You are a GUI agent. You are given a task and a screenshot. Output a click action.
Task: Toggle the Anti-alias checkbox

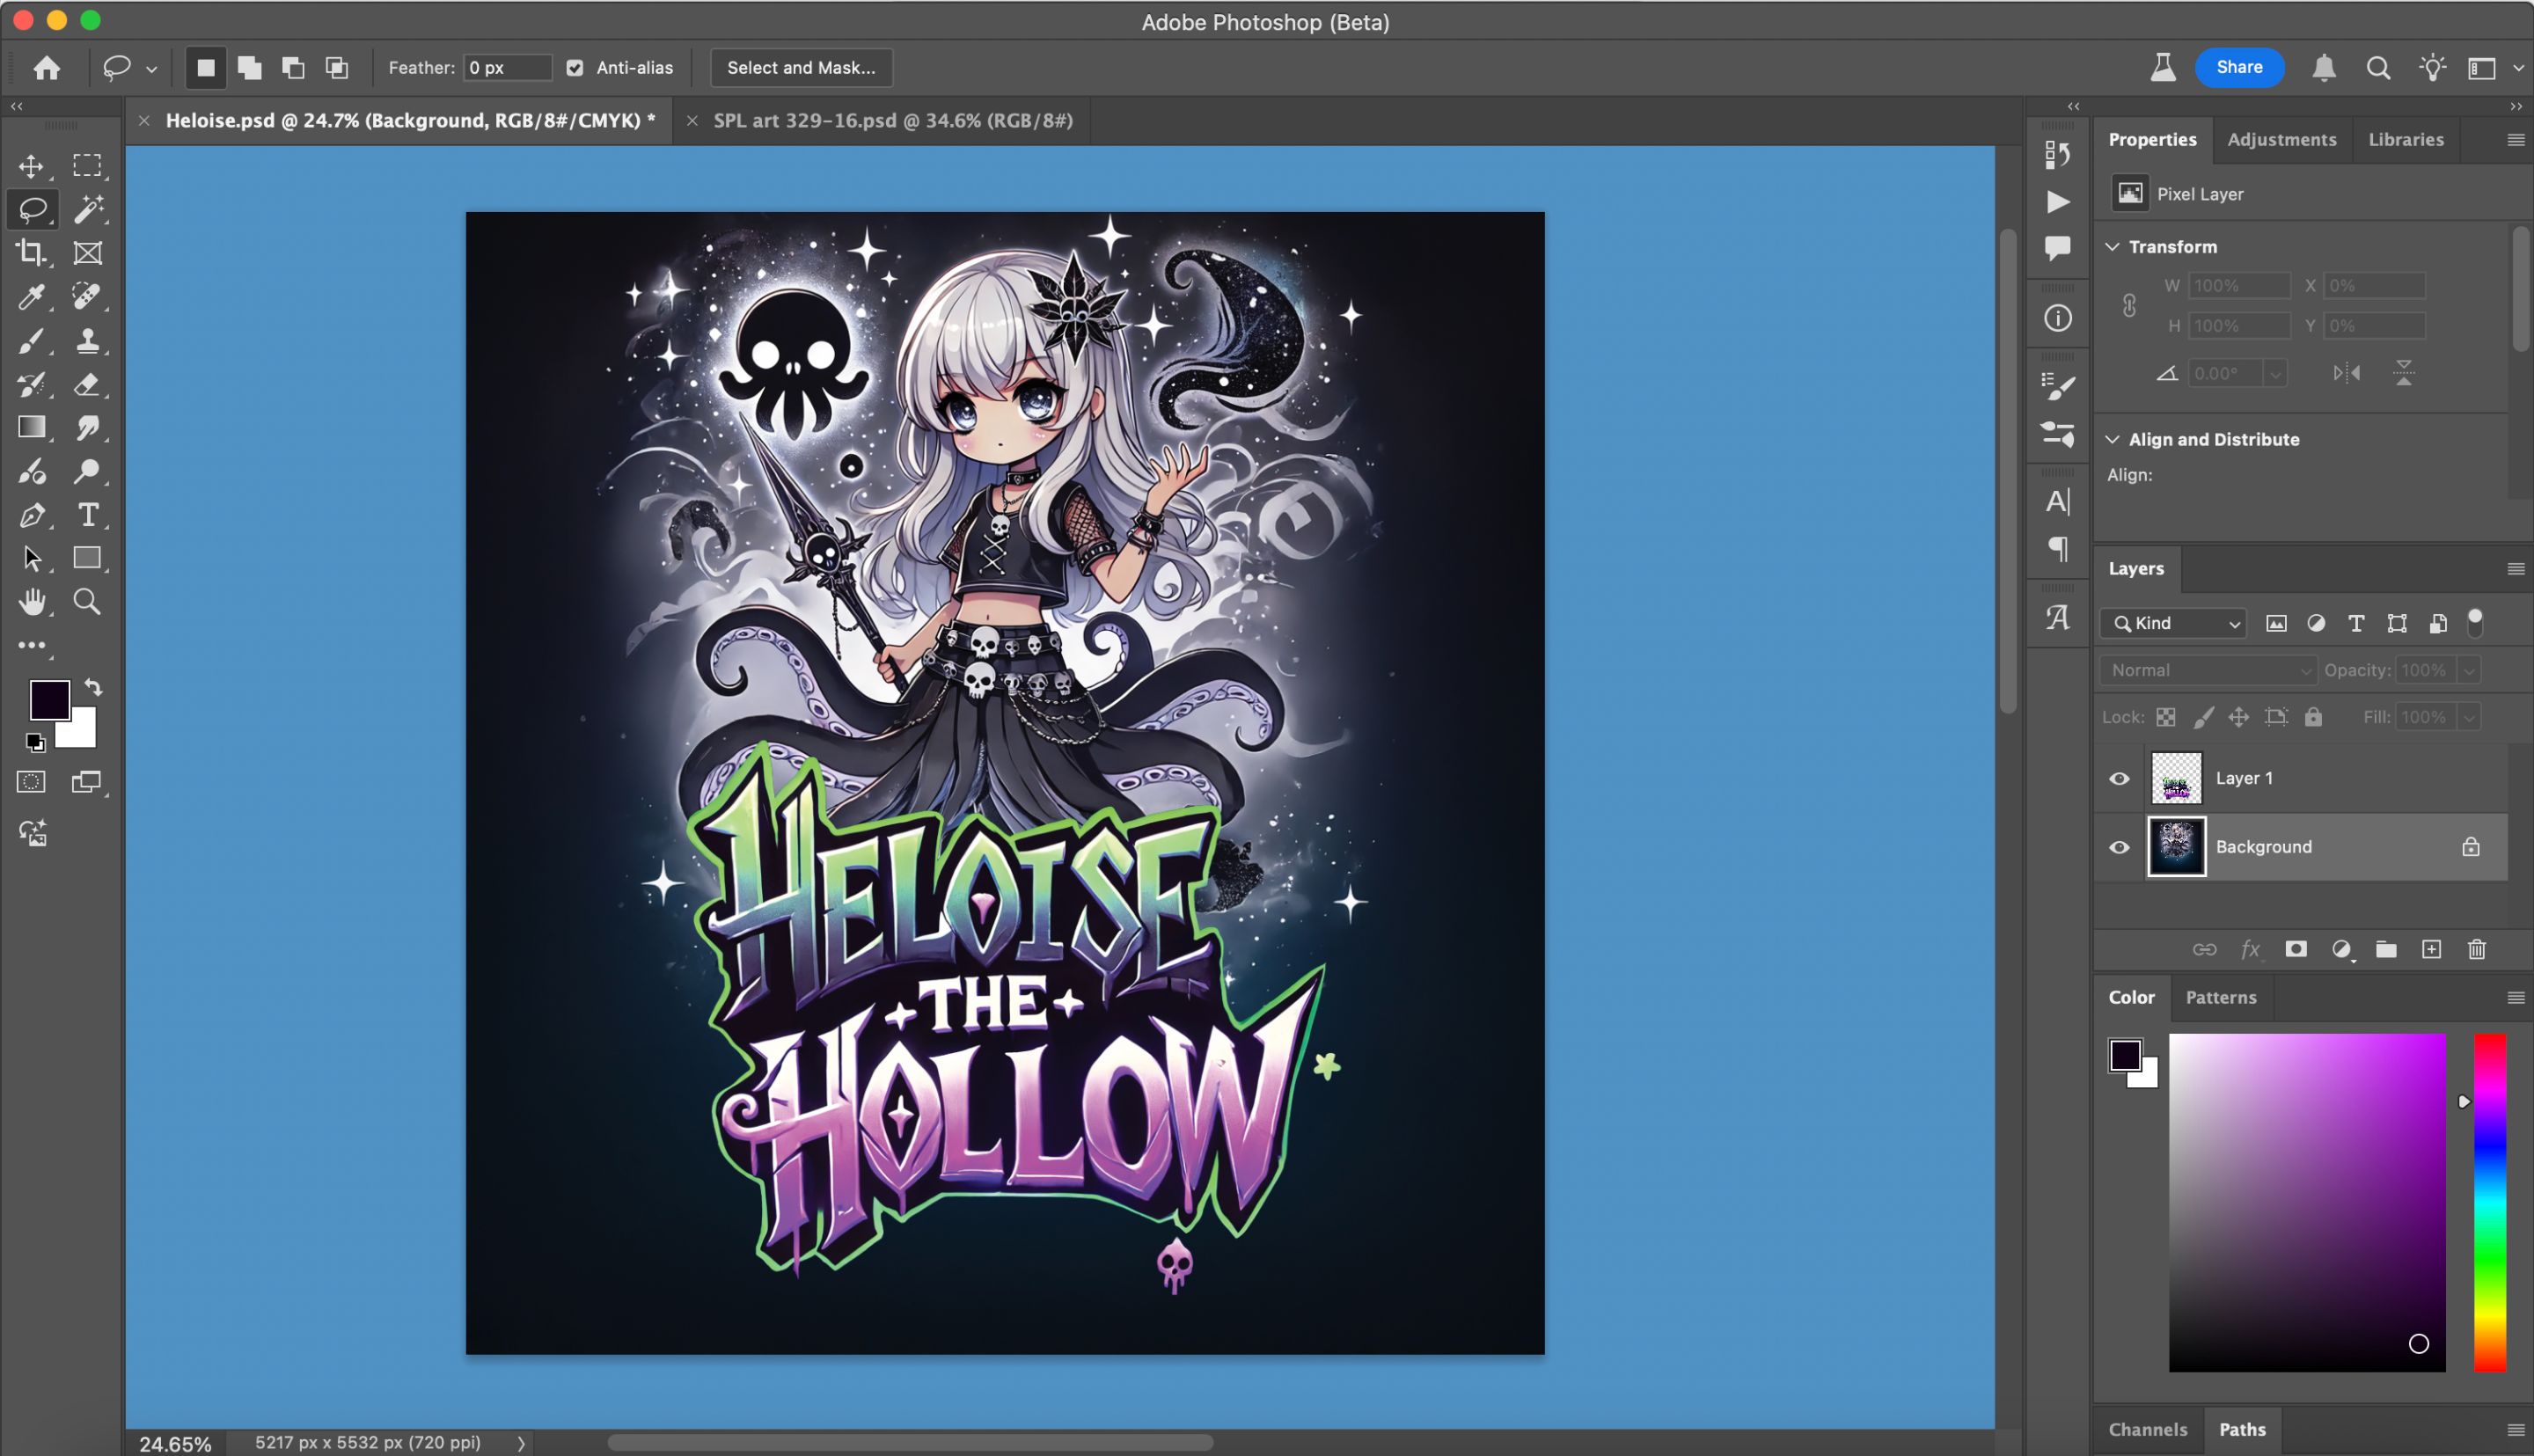(x=575, y=68)
